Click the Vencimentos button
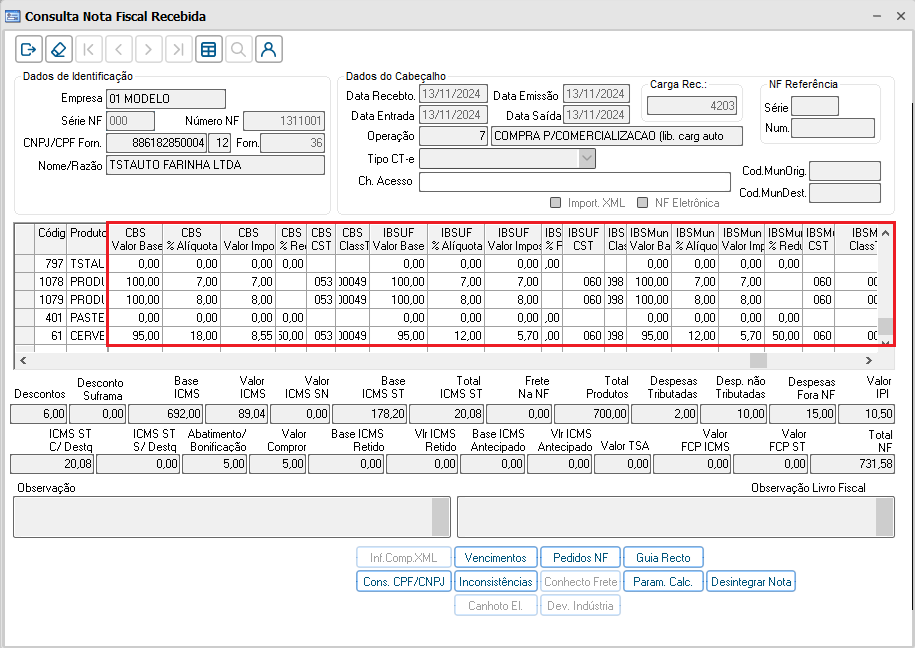This screenshot has height=649, width=915. click(495, 557)
